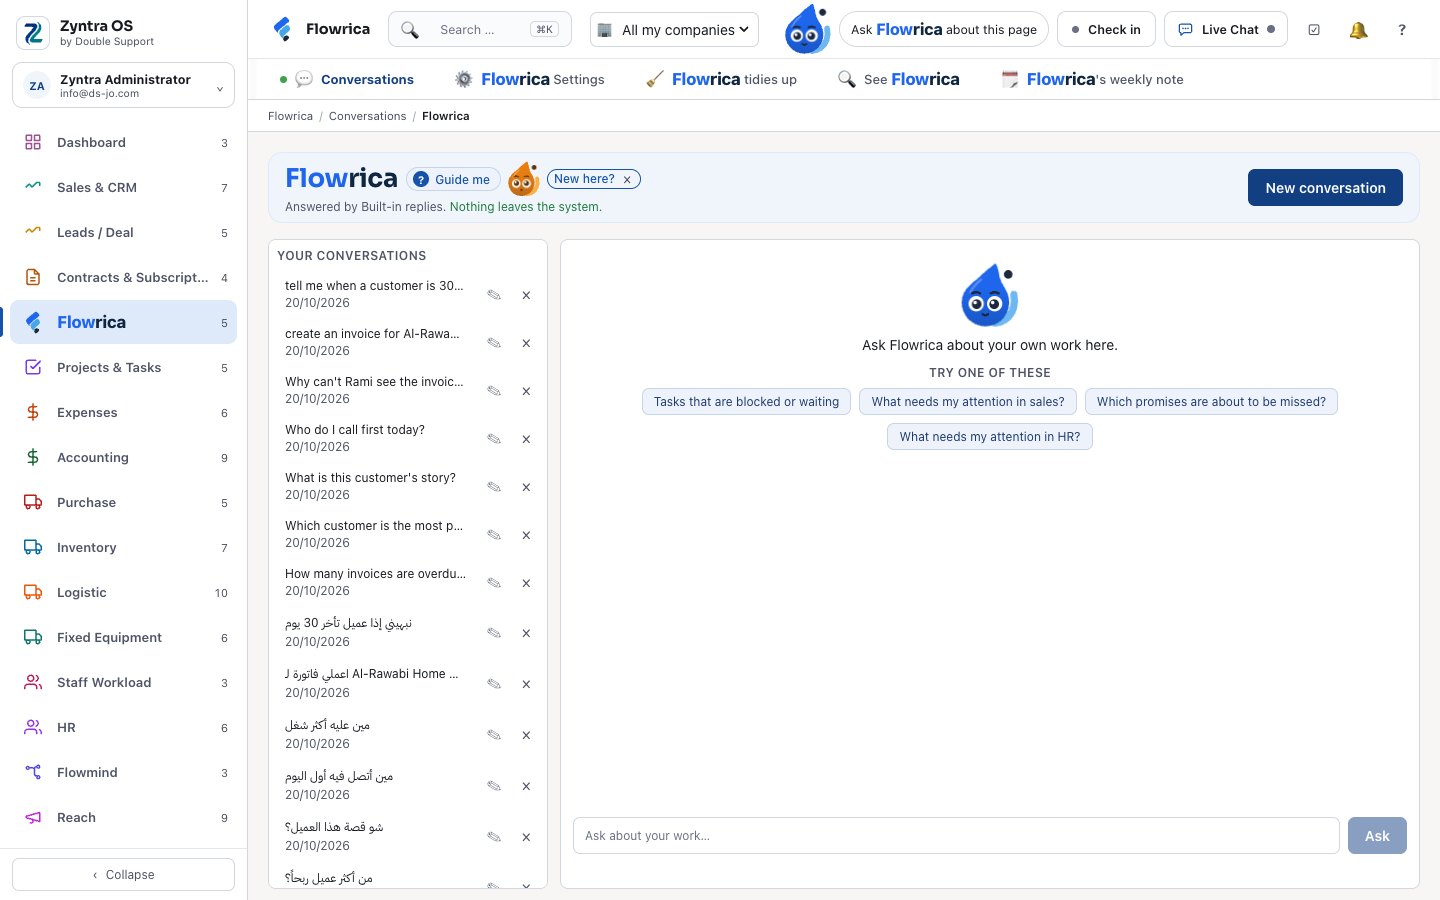Collapse the sidebar

pyautogui.click(x=124, y=874)
